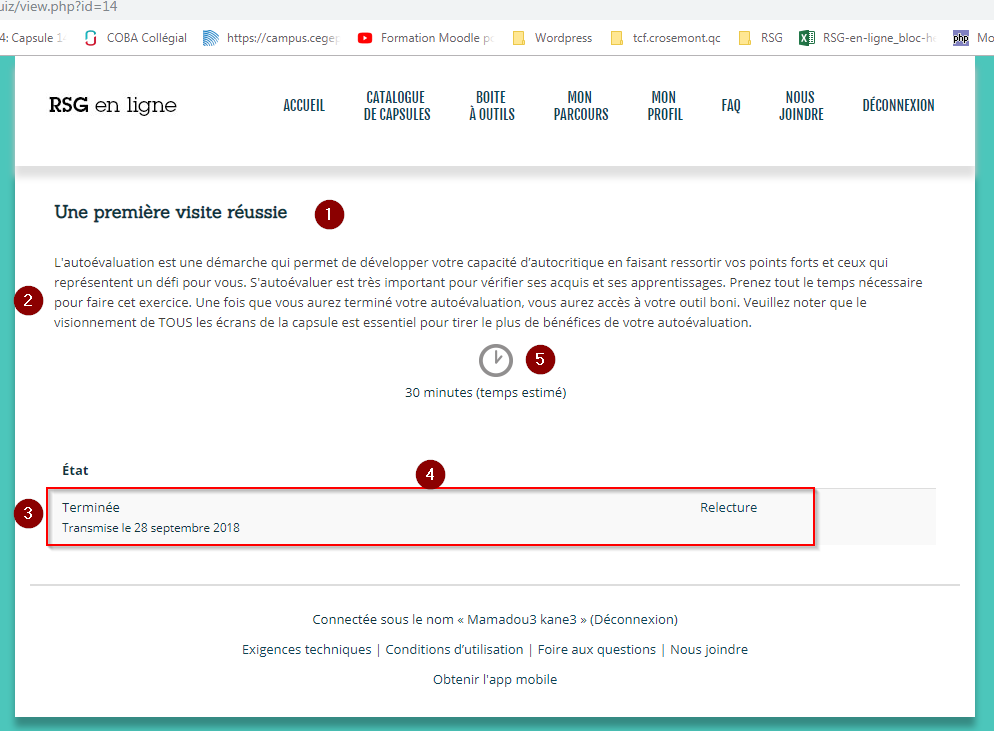Screen dimensions: 994x731
Task: Go to the Accueil page
Action: (x=304, y=106)
